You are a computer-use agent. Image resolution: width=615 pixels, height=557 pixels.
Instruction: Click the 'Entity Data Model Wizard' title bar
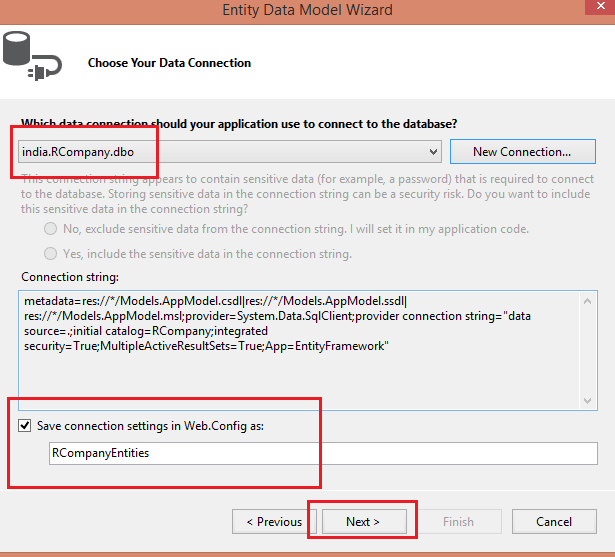point(307,10)
